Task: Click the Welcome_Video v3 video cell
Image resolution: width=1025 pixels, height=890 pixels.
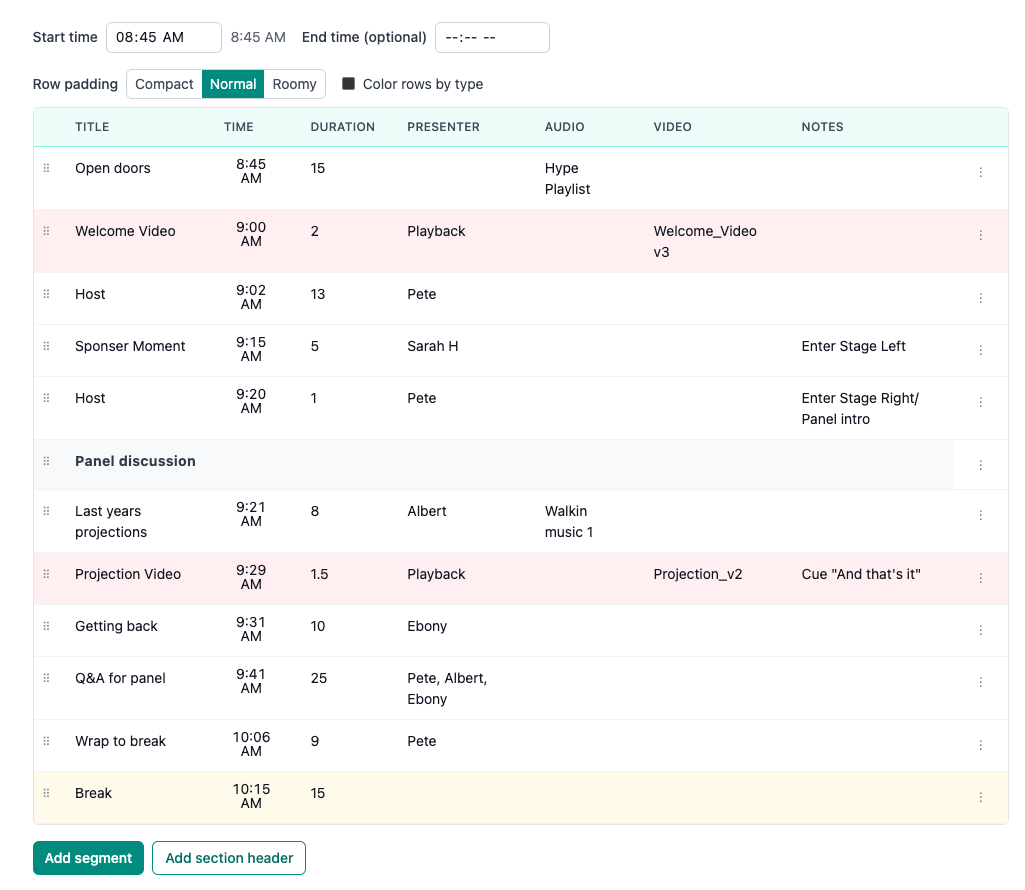Action: (x=705, y=241)
